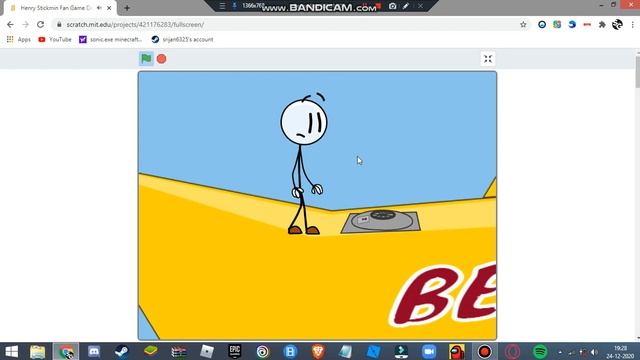Screen dimensions: 640x360
Task: Open Bandicam recorder from the taskbar
Action: pyautogui.click(x=484, y=351)
